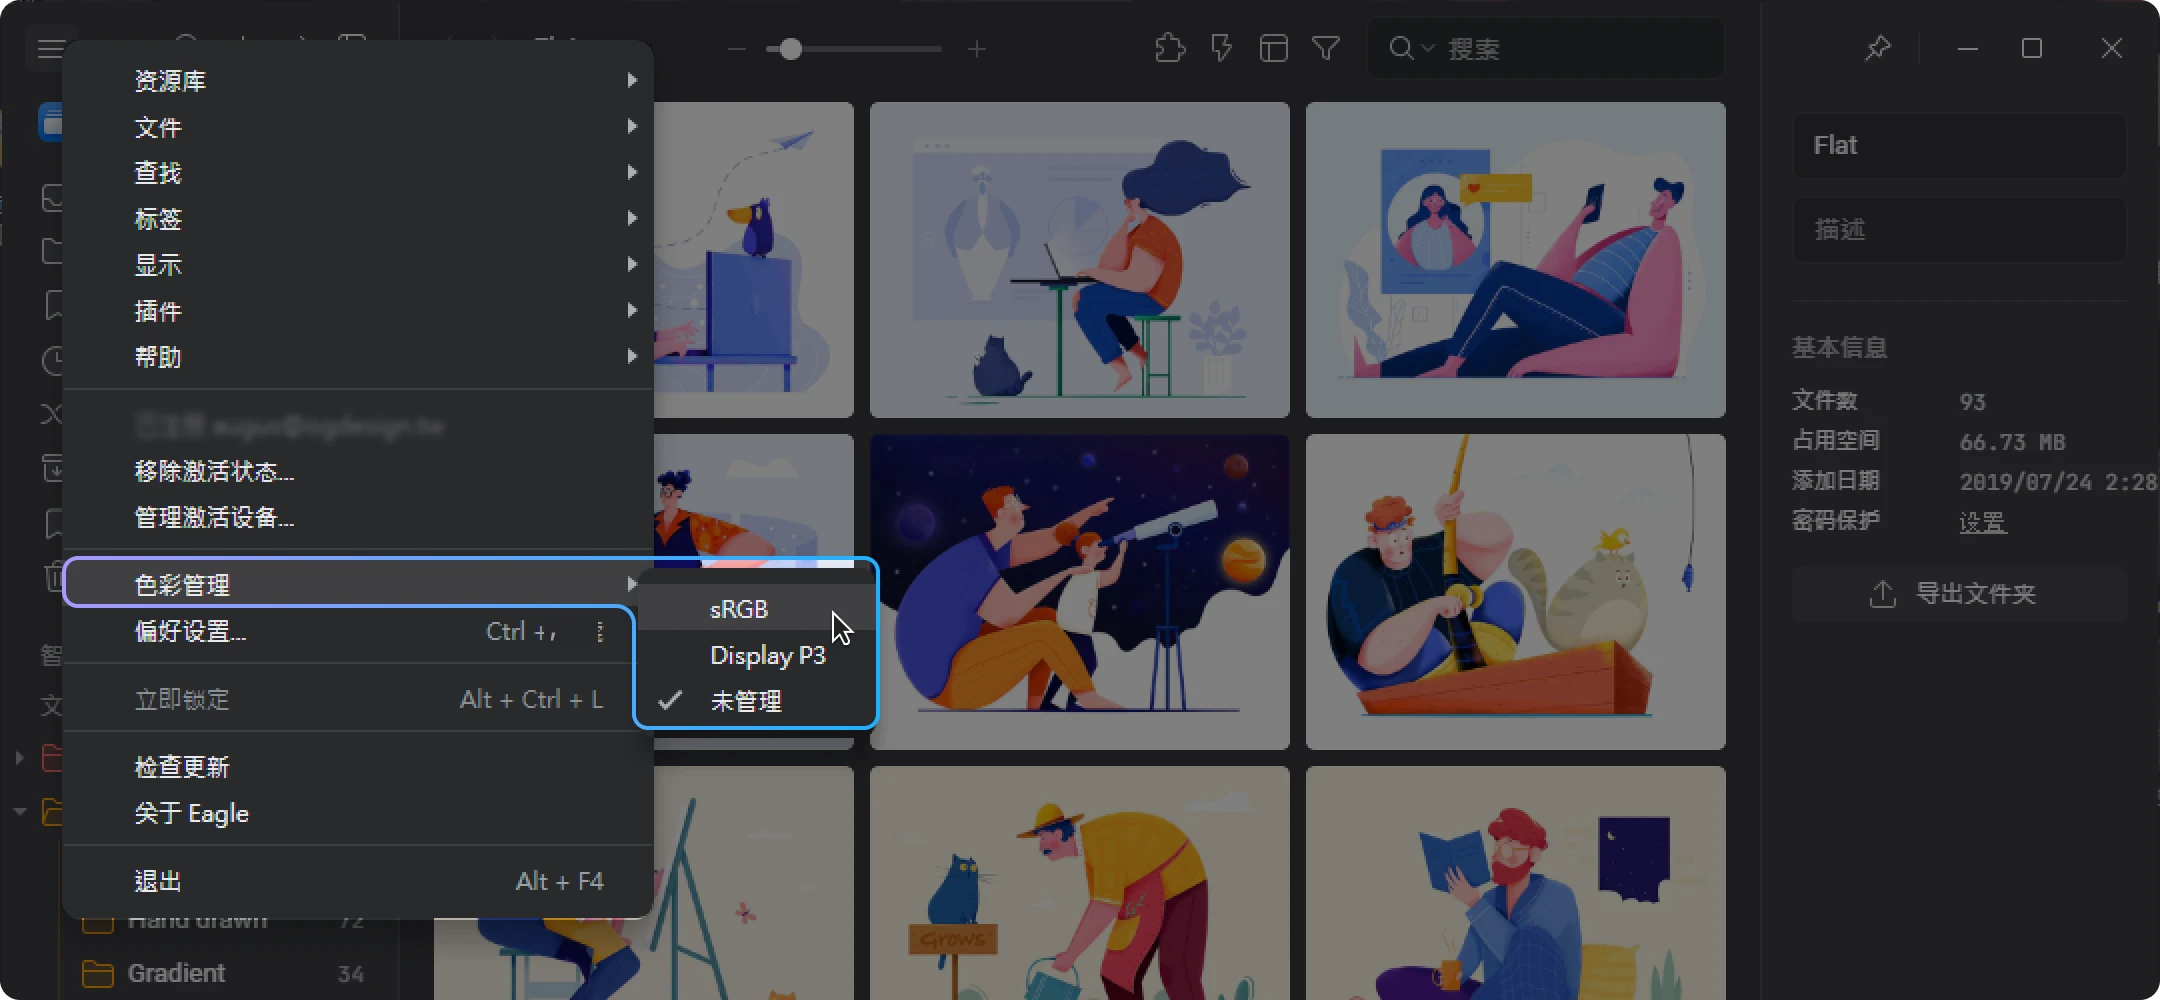Click the search magnifier icon
The image size is (2160, 1000).
[1401, 48]
